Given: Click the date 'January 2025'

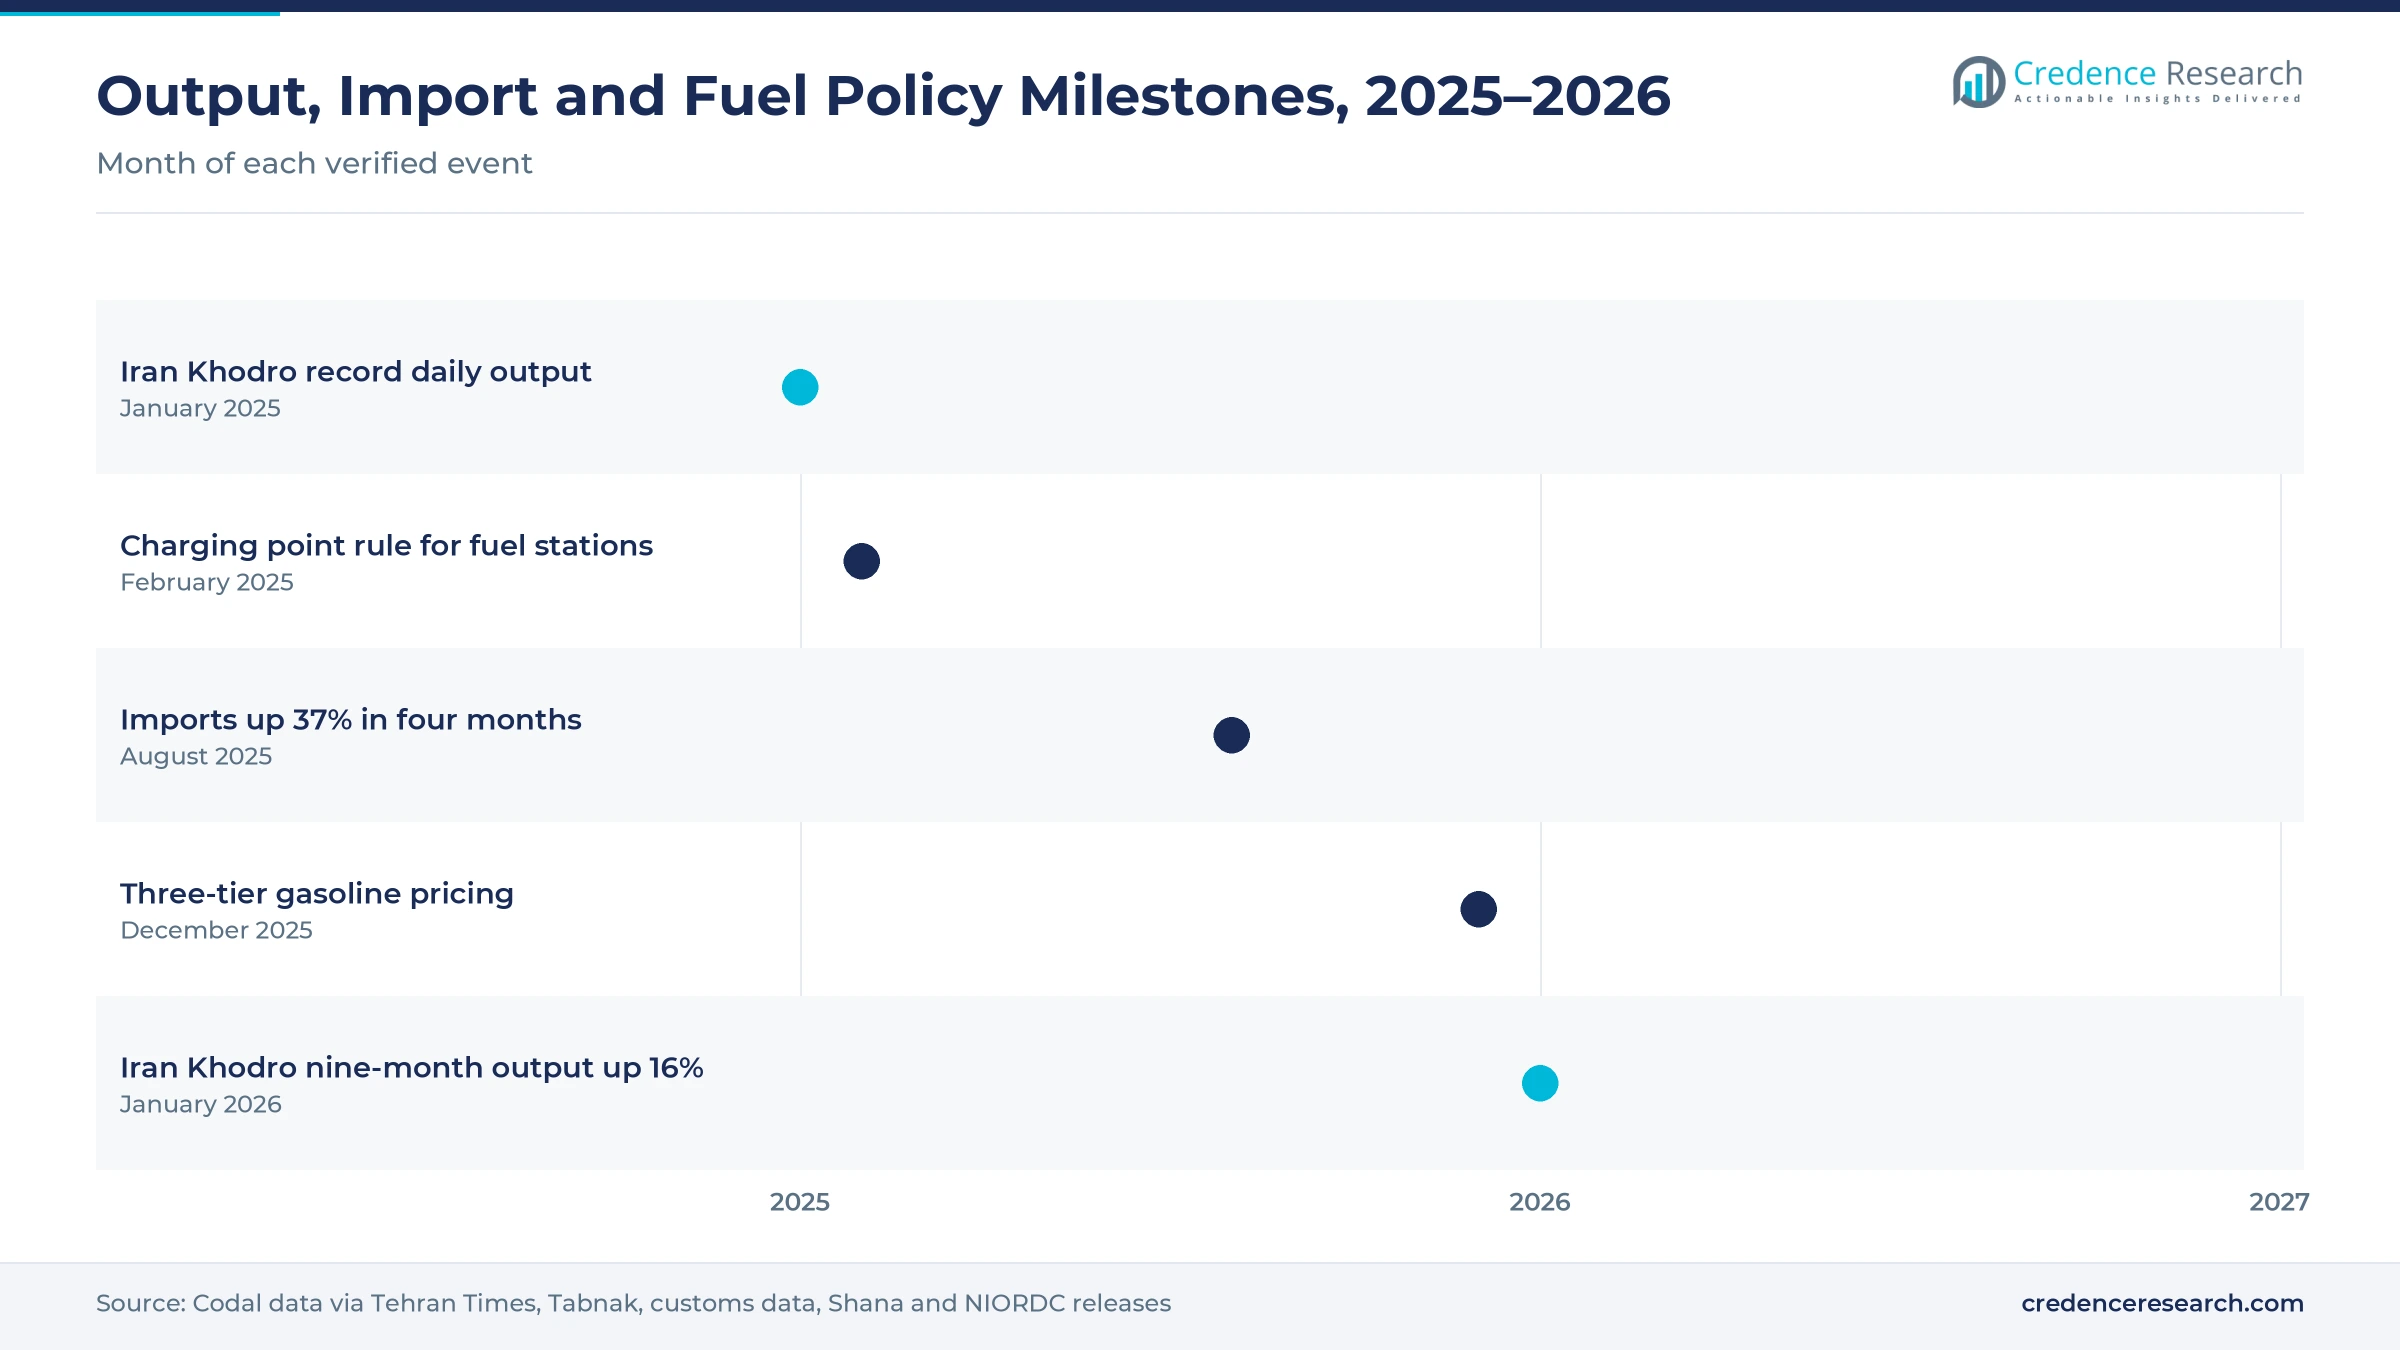Looking at the screenshot, I should click(200, 408).
